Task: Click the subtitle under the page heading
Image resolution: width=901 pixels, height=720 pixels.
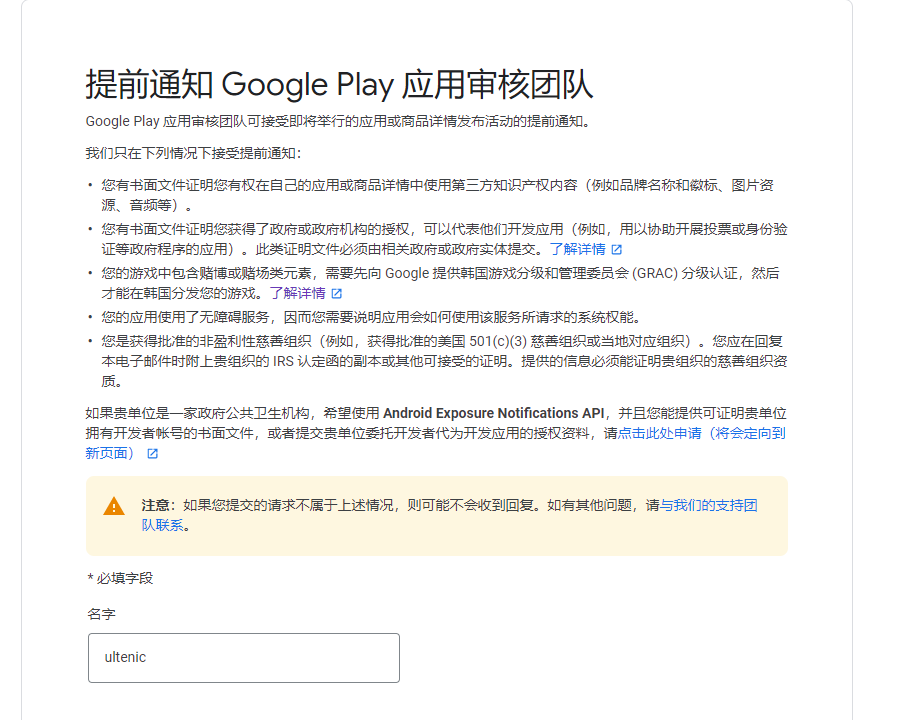Action: pyautogui.click(x=339, y=122)
